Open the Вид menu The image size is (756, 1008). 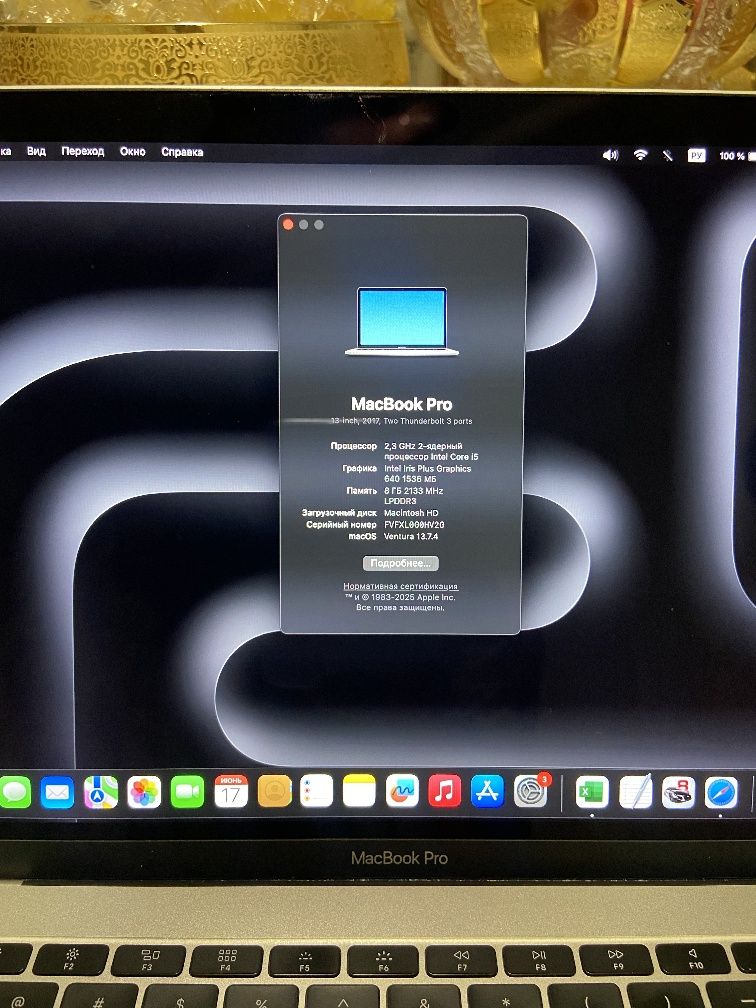[x=36, y=151]
